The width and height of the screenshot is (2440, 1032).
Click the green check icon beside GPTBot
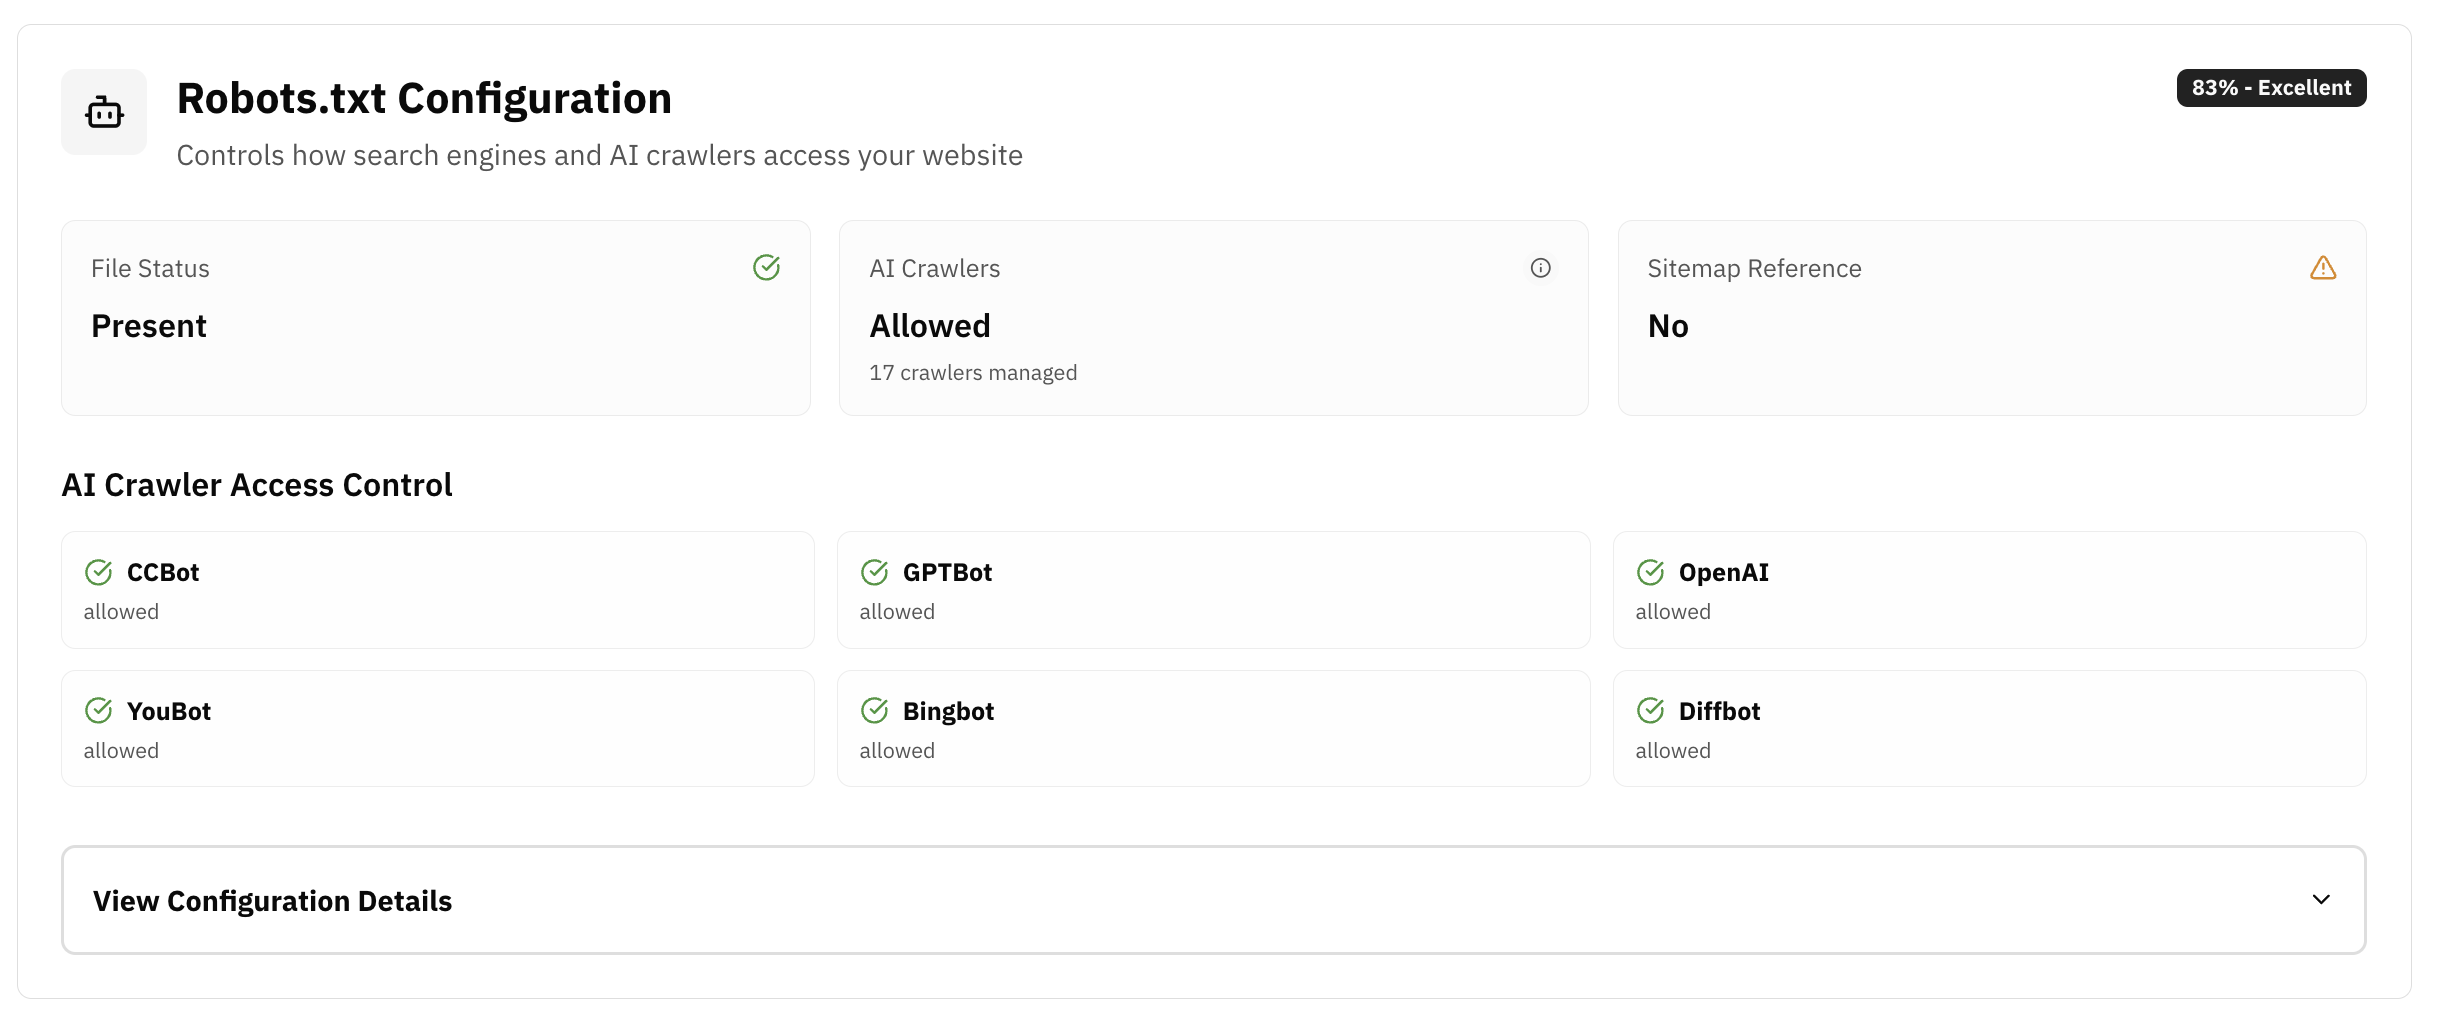[874, 571]
